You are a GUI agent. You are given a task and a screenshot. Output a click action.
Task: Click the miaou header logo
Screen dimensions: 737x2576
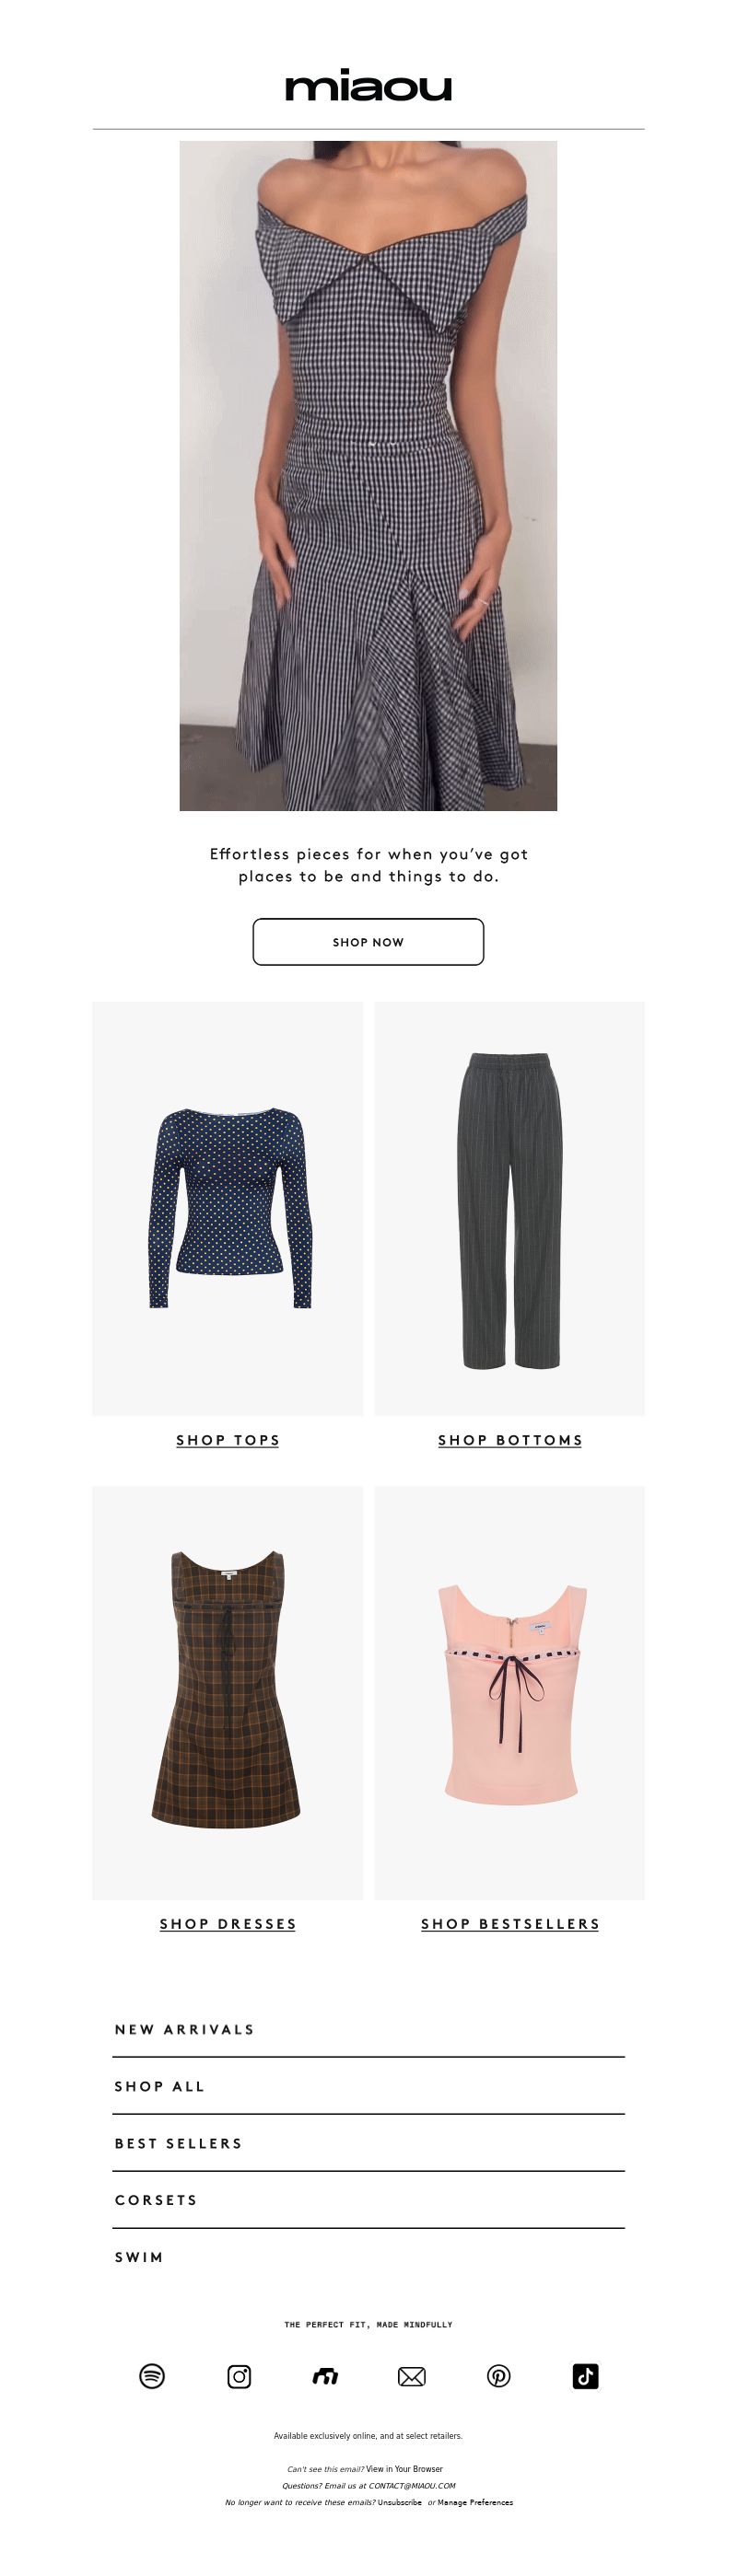[369, 88]
